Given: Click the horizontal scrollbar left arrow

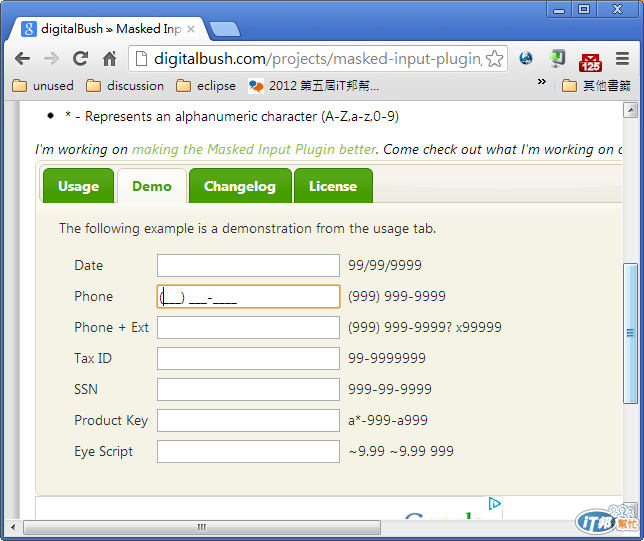Looking at the screenshot, I should point(13,527).
